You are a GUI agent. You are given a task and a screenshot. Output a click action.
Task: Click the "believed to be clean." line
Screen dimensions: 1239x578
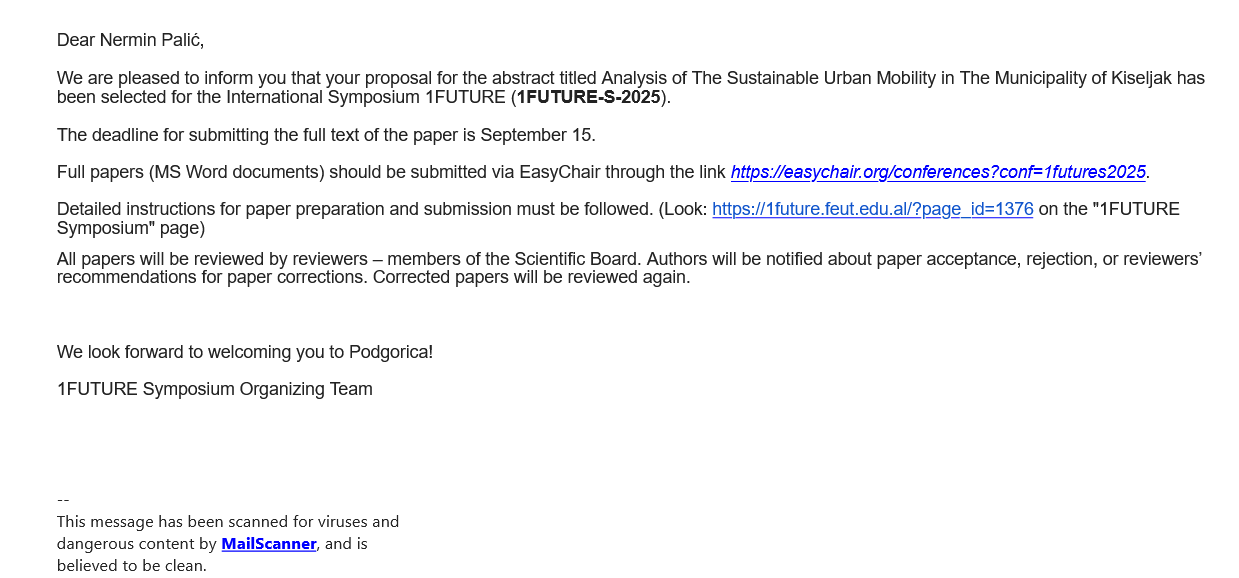(x=131, y=565)
